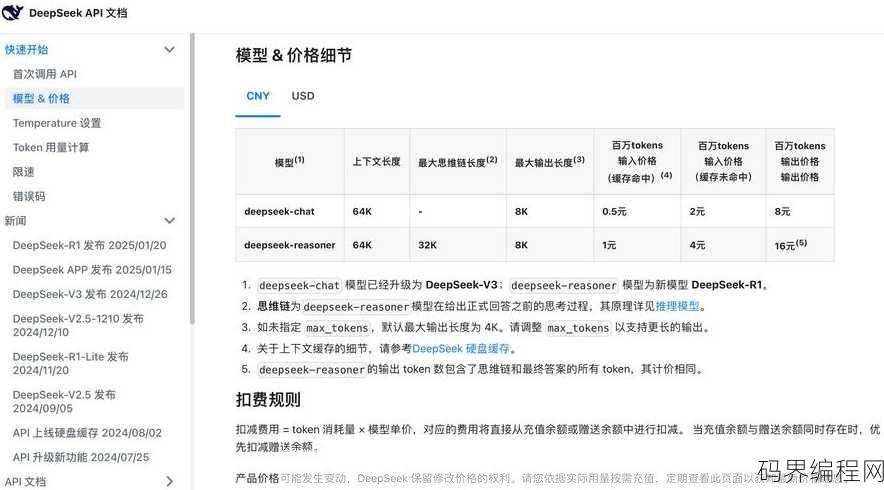Click the deepseek-reasoner table cell
Viewport: 884px width, 490px height.
coord(289,245)
